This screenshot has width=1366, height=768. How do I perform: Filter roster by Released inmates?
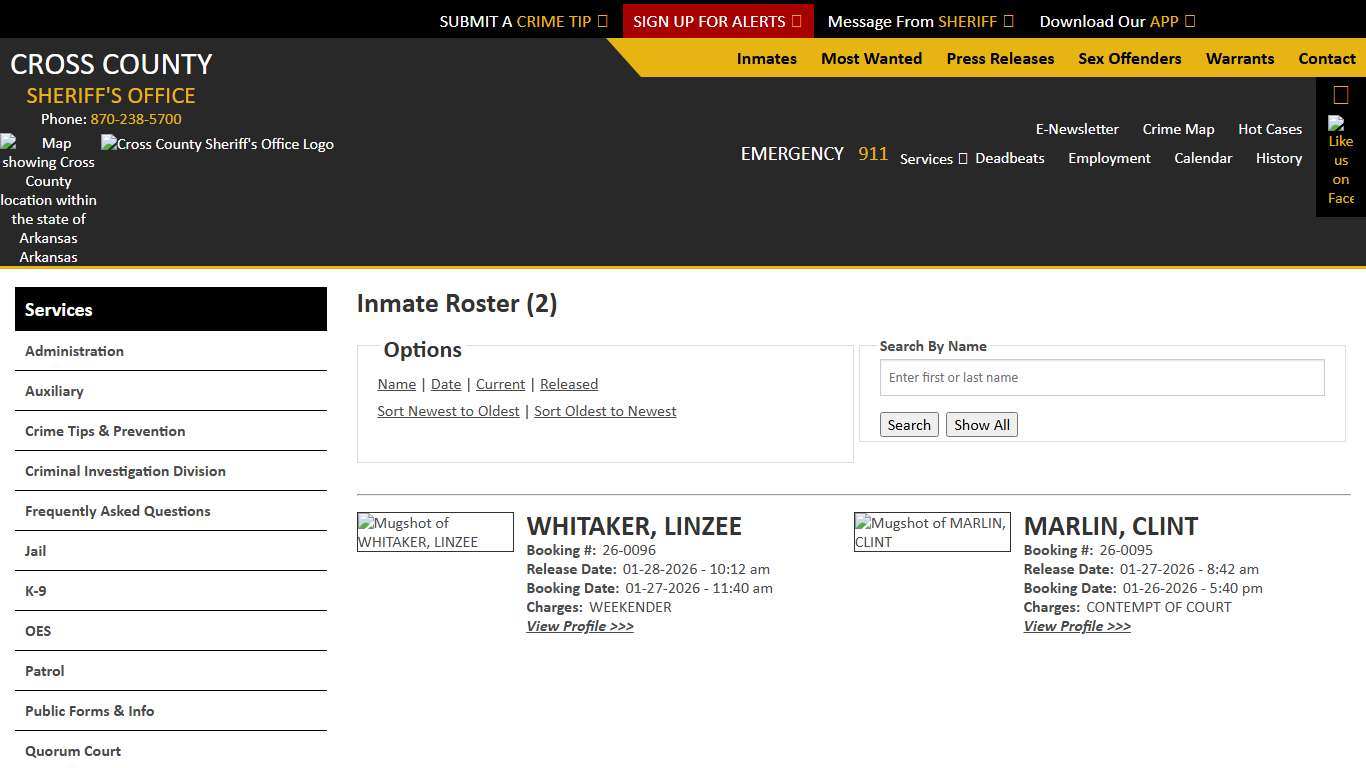568,384
